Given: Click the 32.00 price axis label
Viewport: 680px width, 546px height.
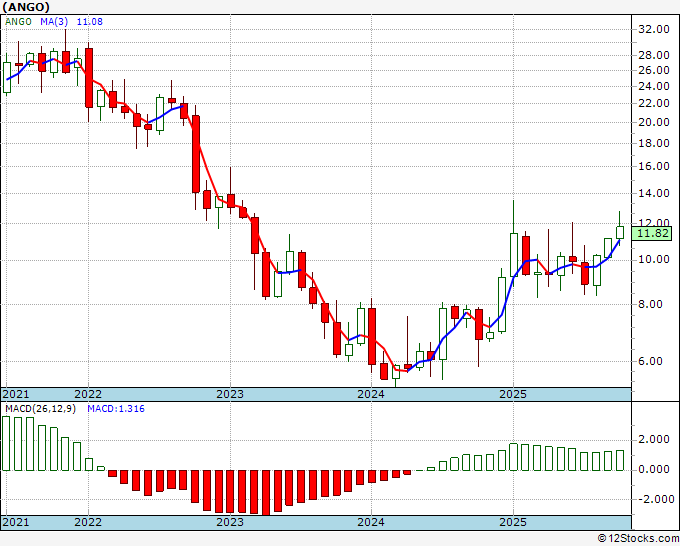Looking at the screenshot, I should [x=654, y=30].
